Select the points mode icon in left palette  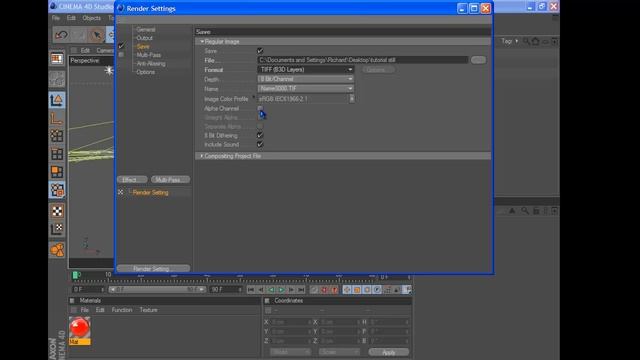[57, 136]
